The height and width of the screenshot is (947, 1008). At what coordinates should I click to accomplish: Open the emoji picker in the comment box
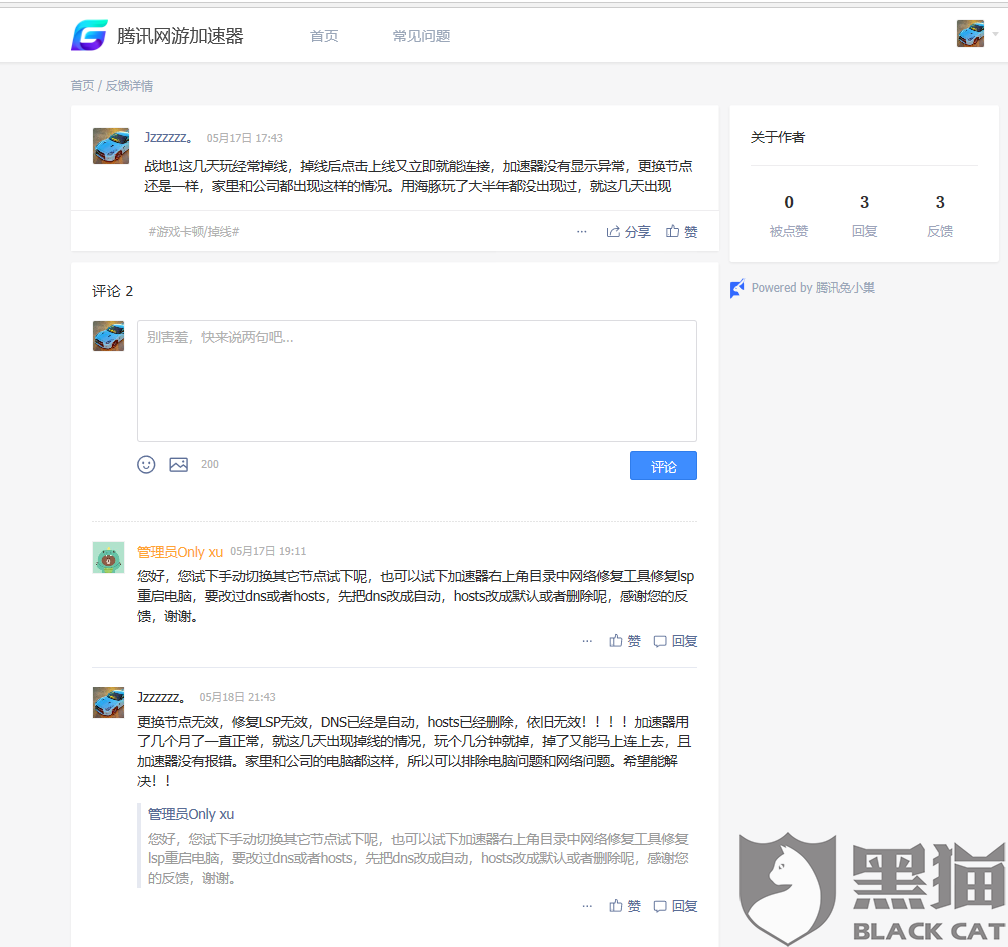(146, 464)
